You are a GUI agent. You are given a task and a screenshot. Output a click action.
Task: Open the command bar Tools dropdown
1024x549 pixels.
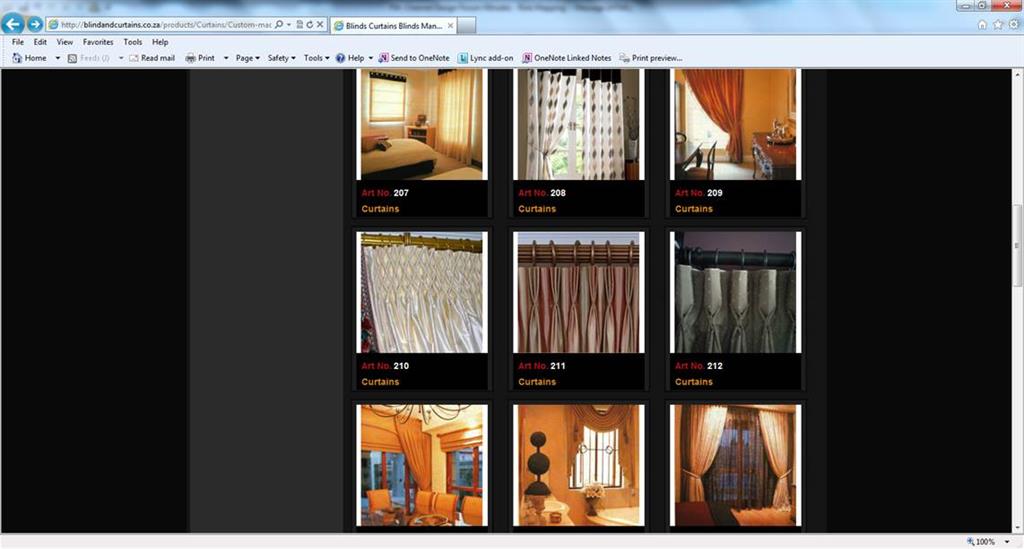tap(316, 58)
